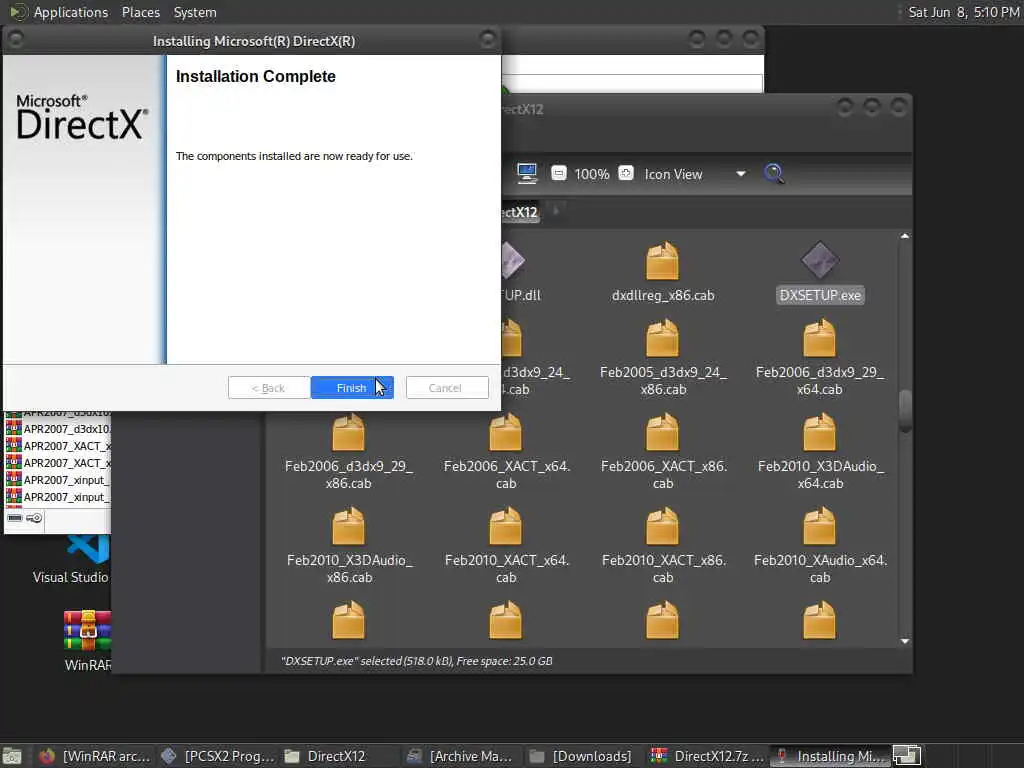
Task: Select Feb2006_d3dx9_29_x86.cab package icon
Action: [x=348, y=432]
